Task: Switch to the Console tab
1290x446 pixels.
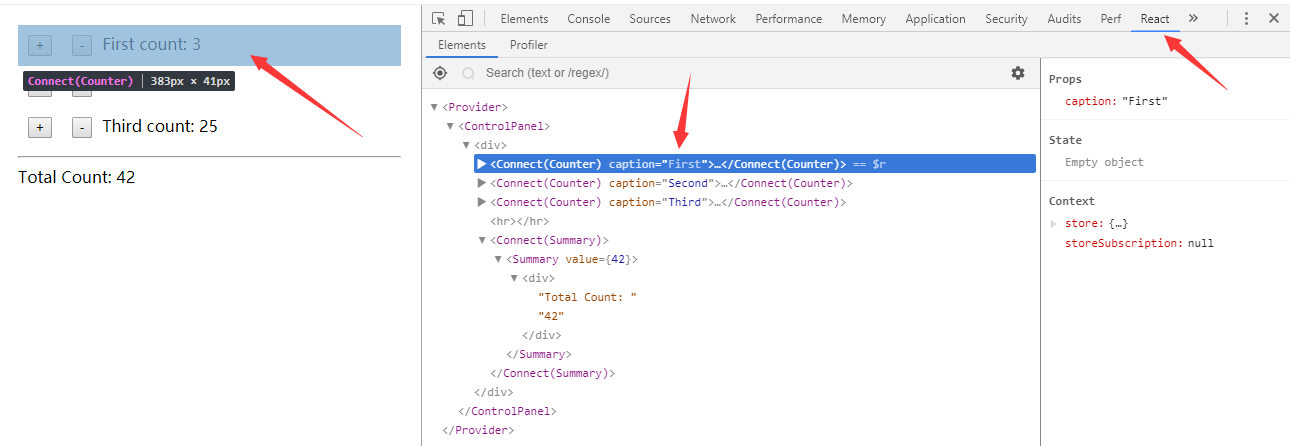Action: (589, 19)
